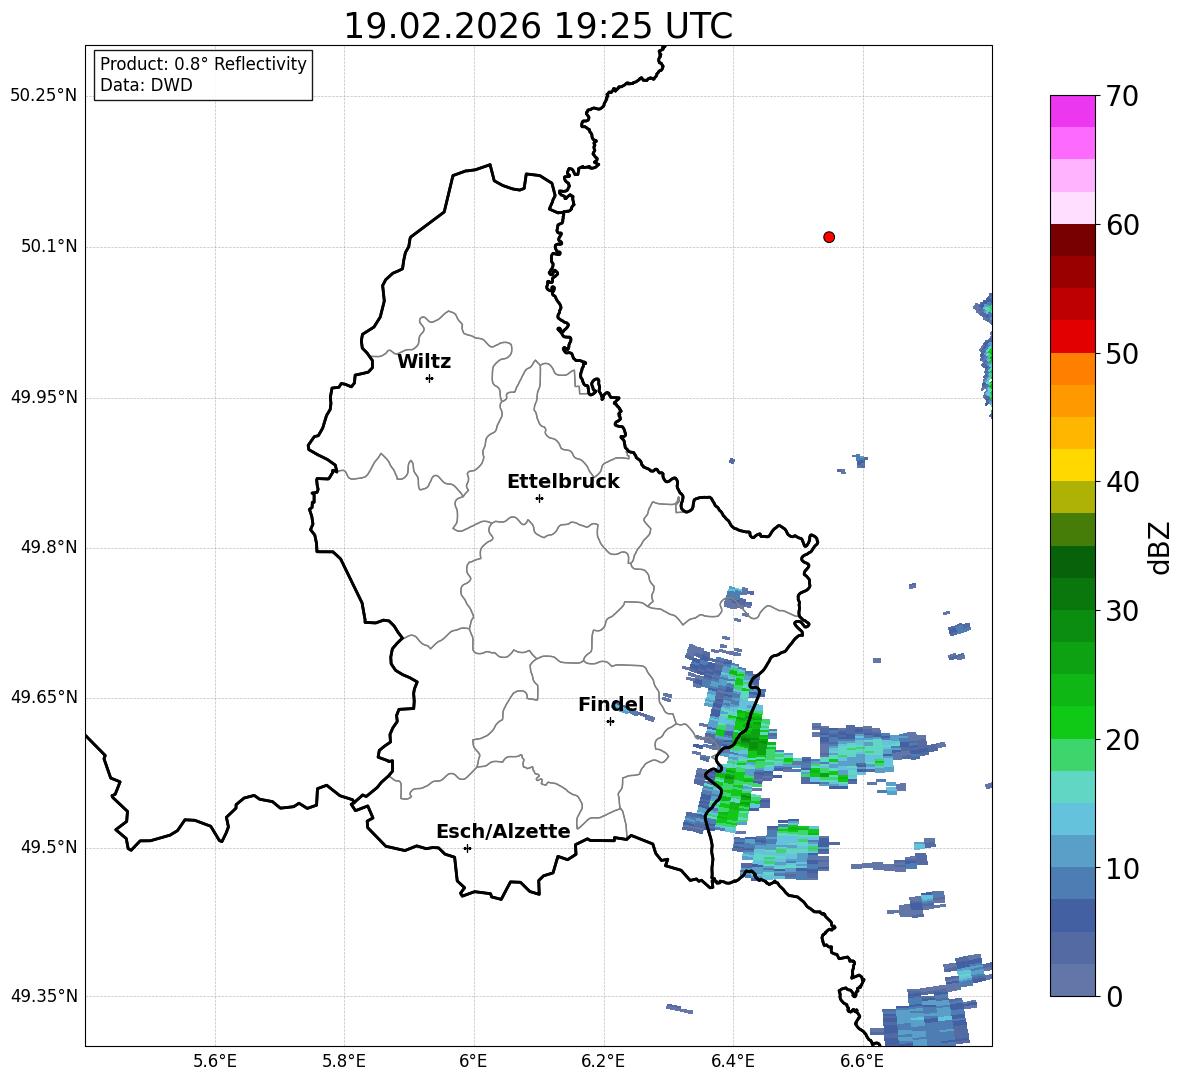Click the 49.65°N latitude label
This screenshot has height=1081, width=1184.
pos(44,696)
